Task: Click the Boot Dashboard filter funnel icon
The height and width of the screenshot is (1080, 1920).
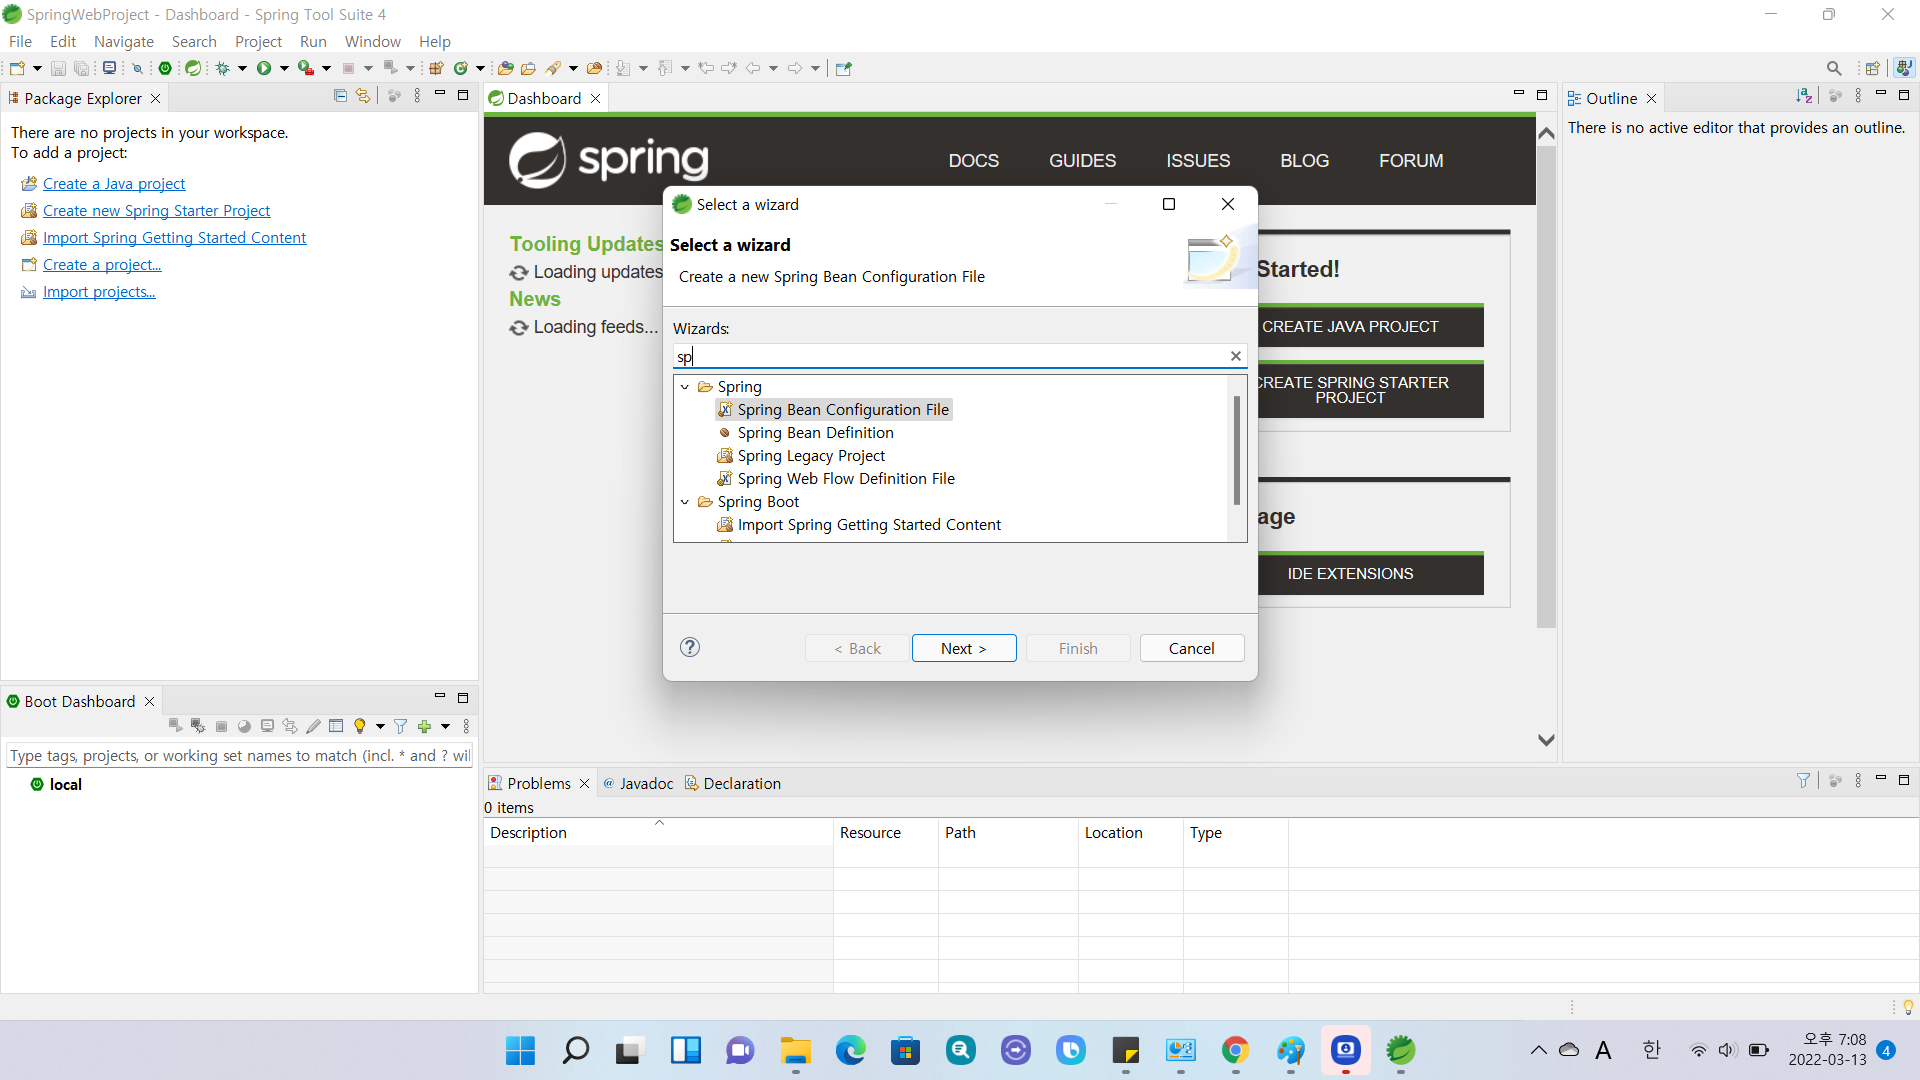Action: [x=401, y=726]
